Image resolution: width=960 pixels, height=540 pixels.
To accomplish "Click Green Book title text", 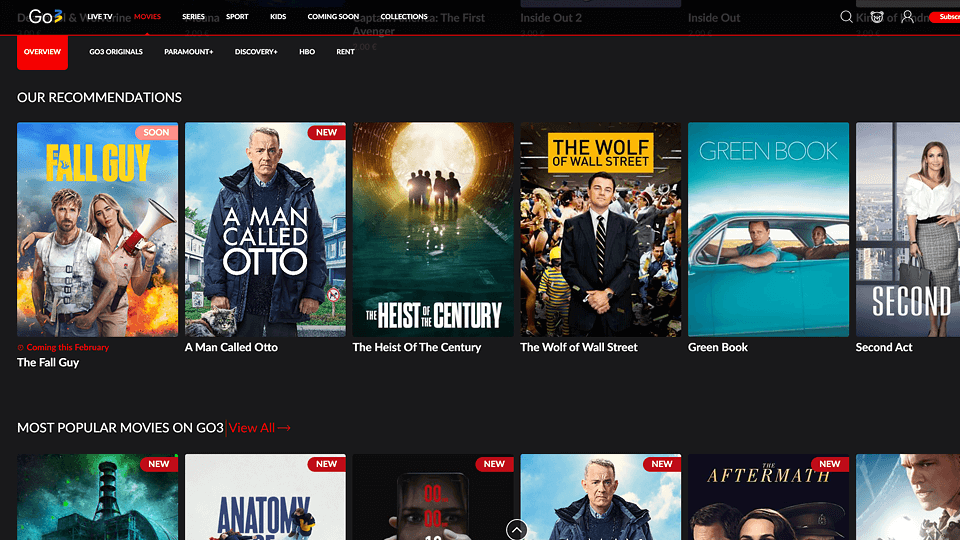I will 718,347.
